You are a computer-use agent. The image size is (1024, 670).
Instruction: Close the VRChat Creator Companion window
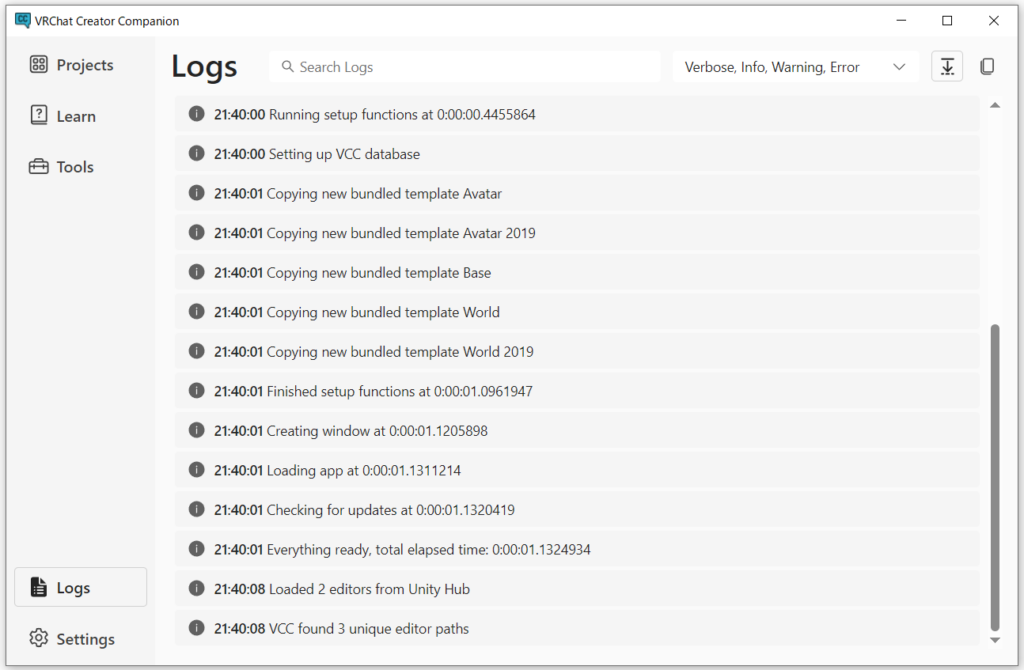[x=993, y=20]
